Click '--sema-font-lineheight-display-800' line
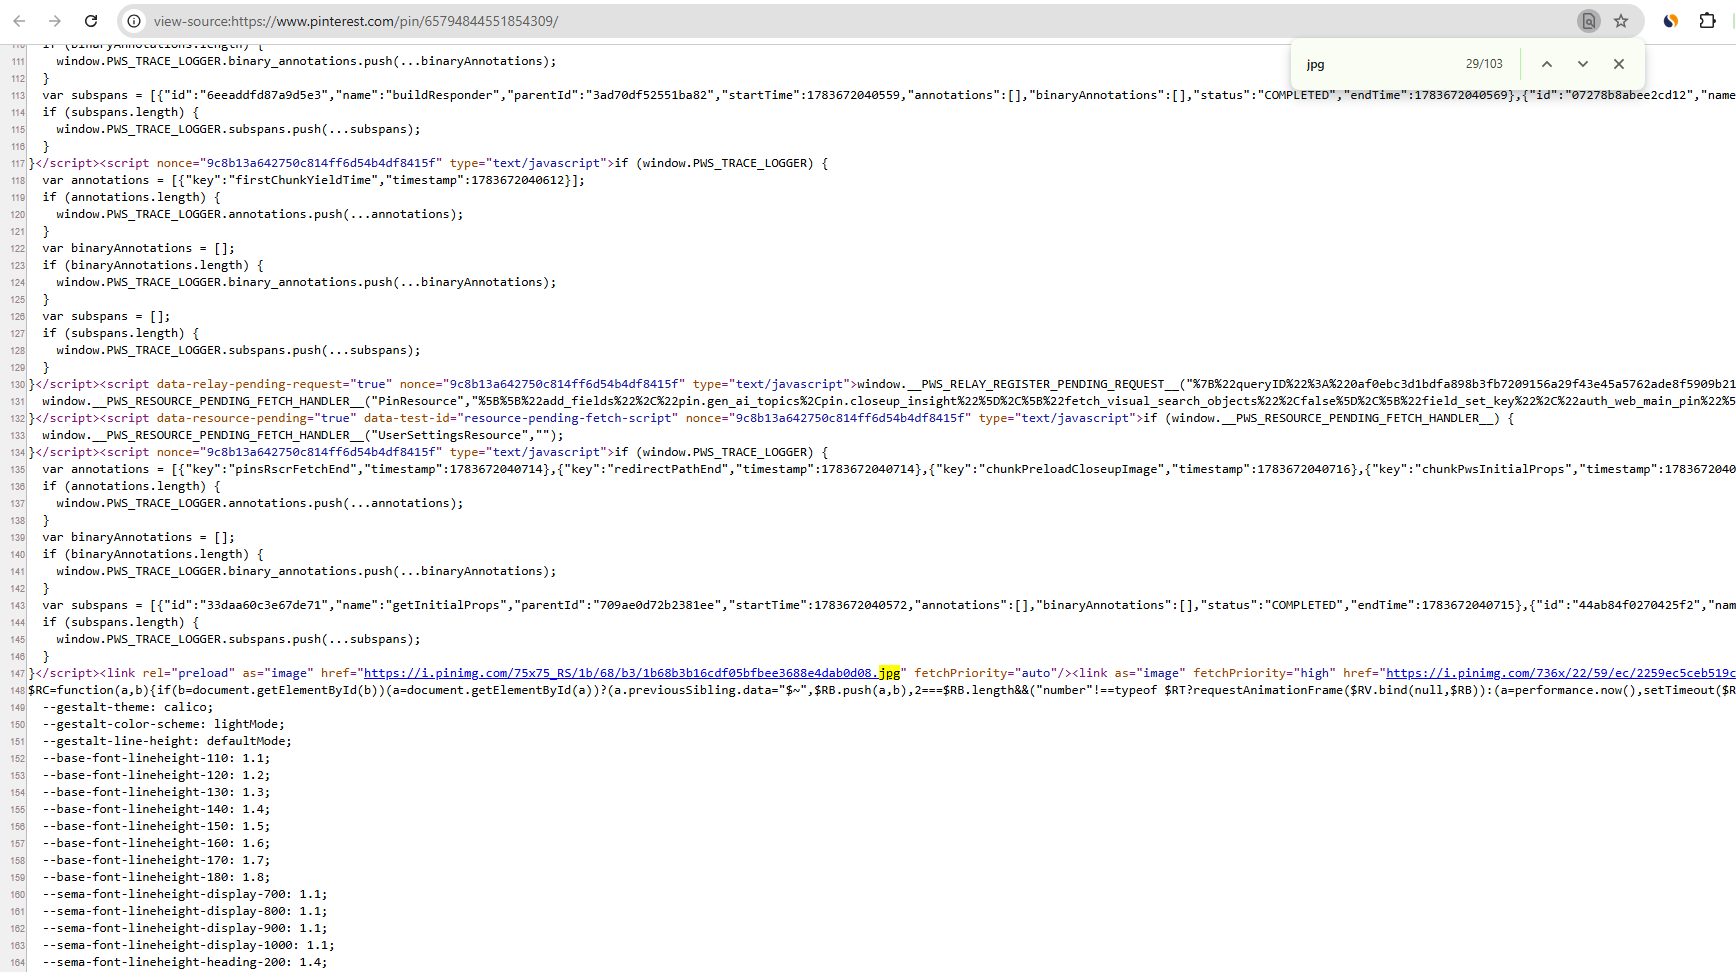 click(x=185, y=911)
